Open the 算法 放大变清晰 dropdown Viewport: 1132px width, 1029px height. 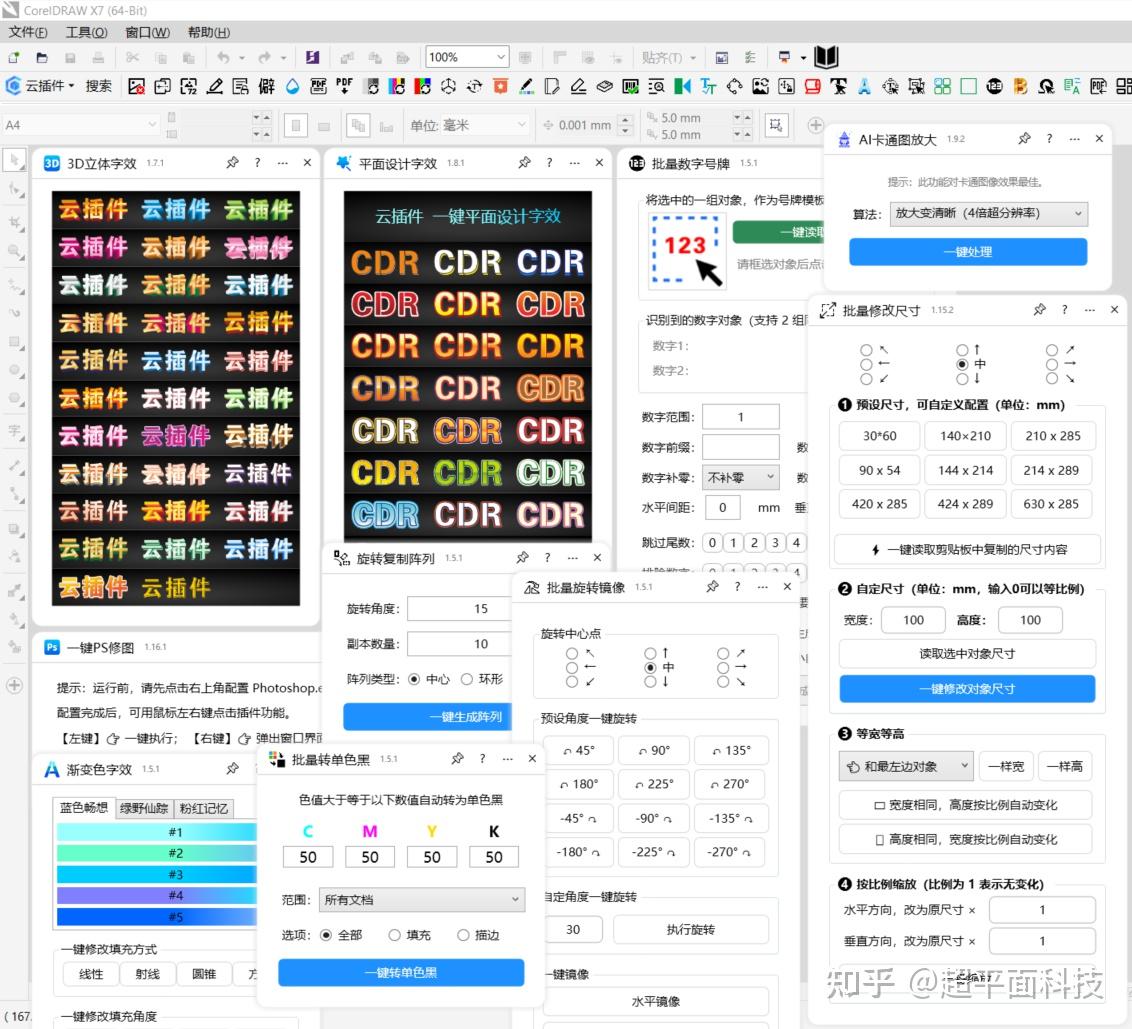(x=988, y=213)
